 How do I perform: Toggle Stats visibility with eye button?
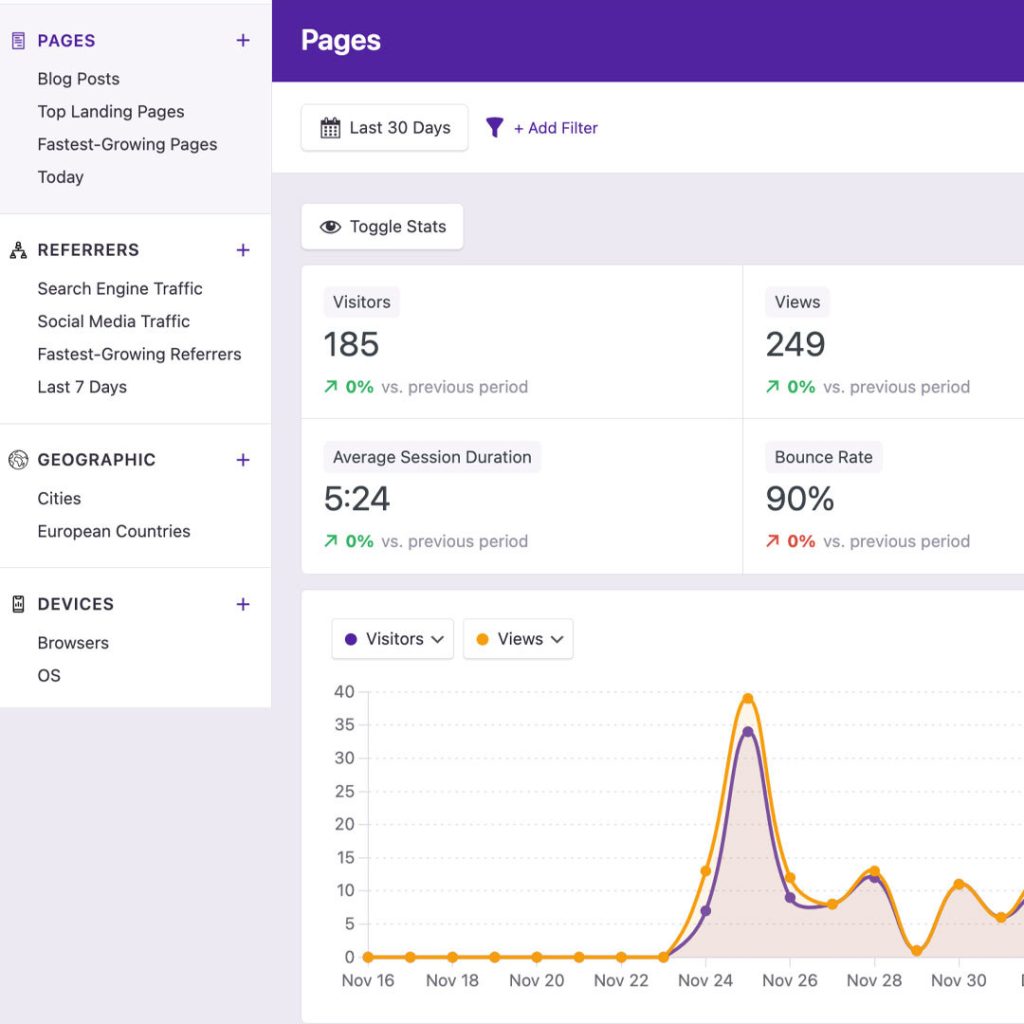tap(382, 227)
